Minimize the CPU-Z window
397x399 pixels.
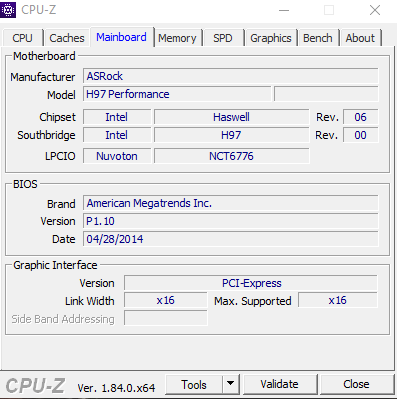coord(284,10)
